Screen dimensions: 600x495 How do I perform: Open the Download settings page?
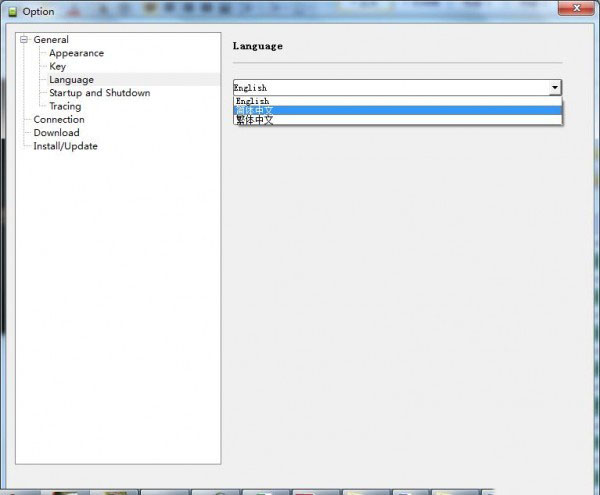[x=57, y=133]
